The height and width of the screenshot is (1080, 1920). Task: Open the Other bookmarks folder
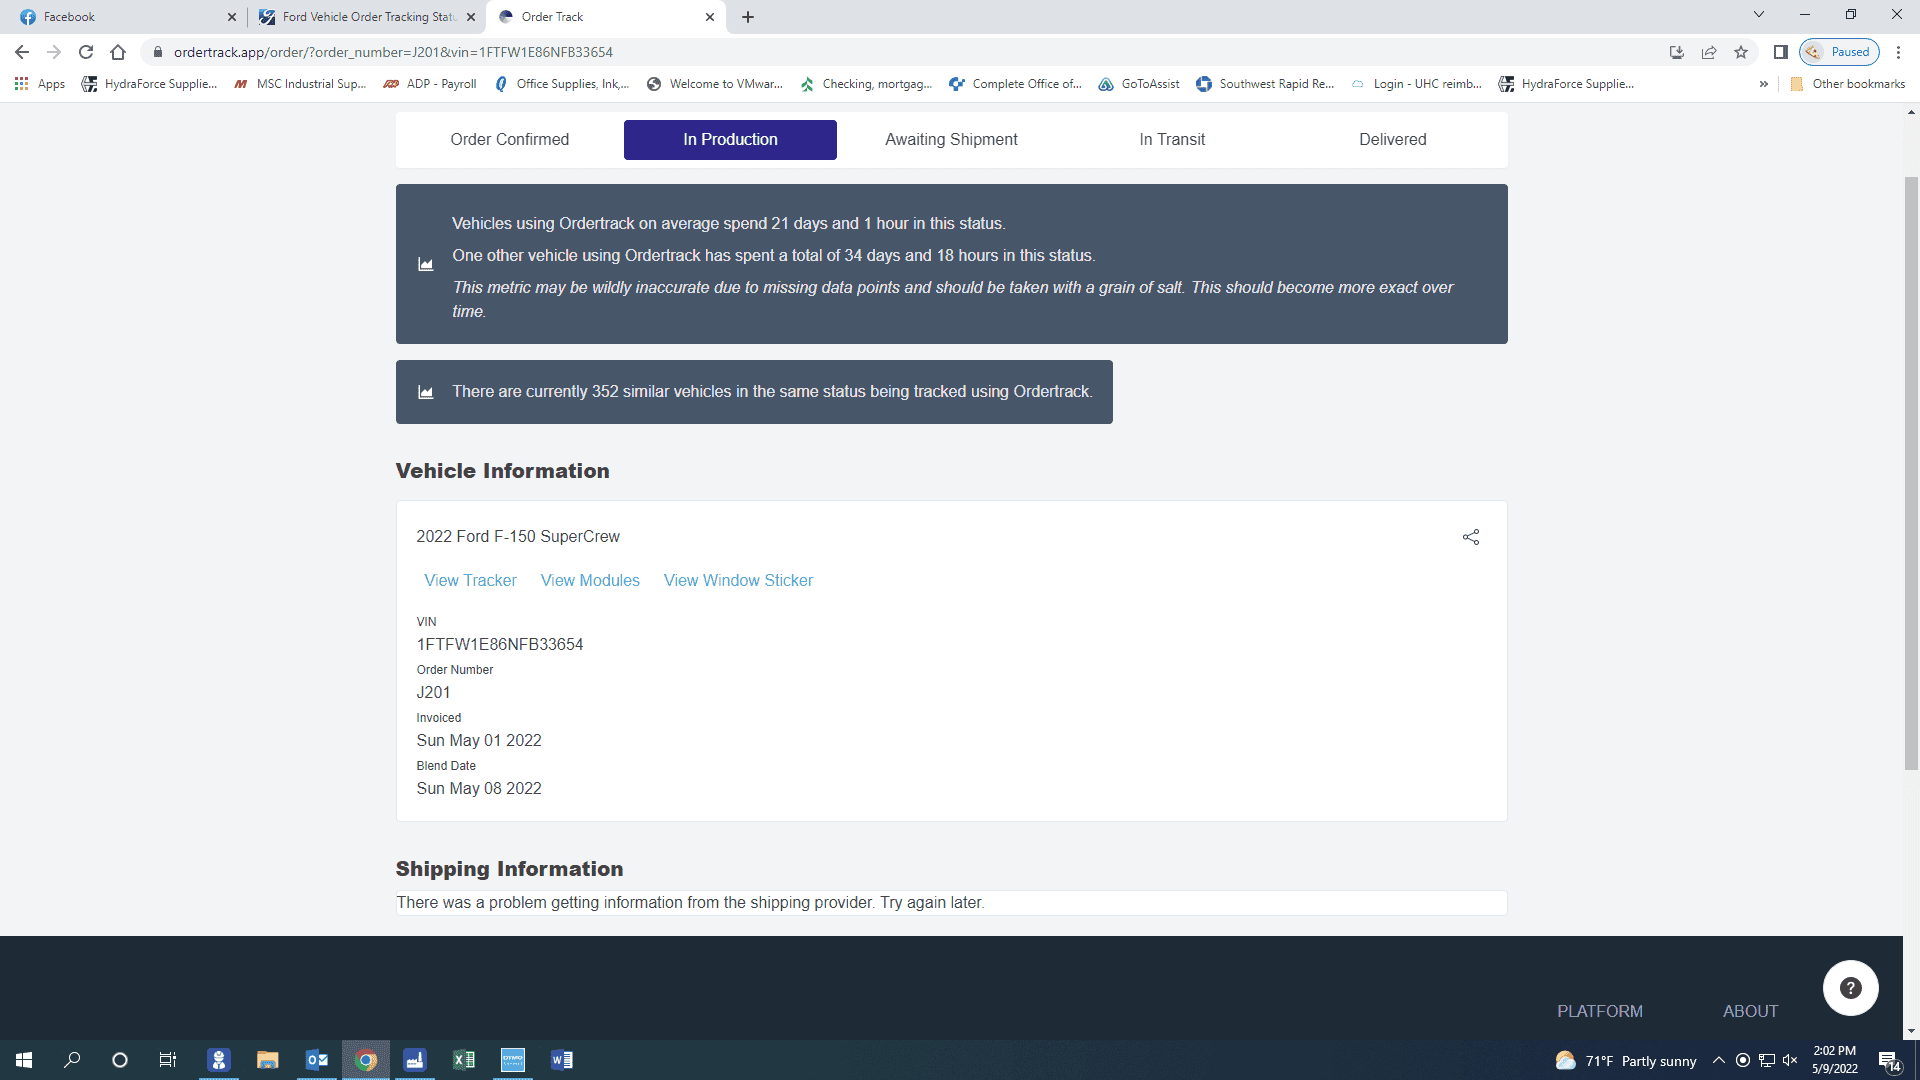coord(1848,84)
